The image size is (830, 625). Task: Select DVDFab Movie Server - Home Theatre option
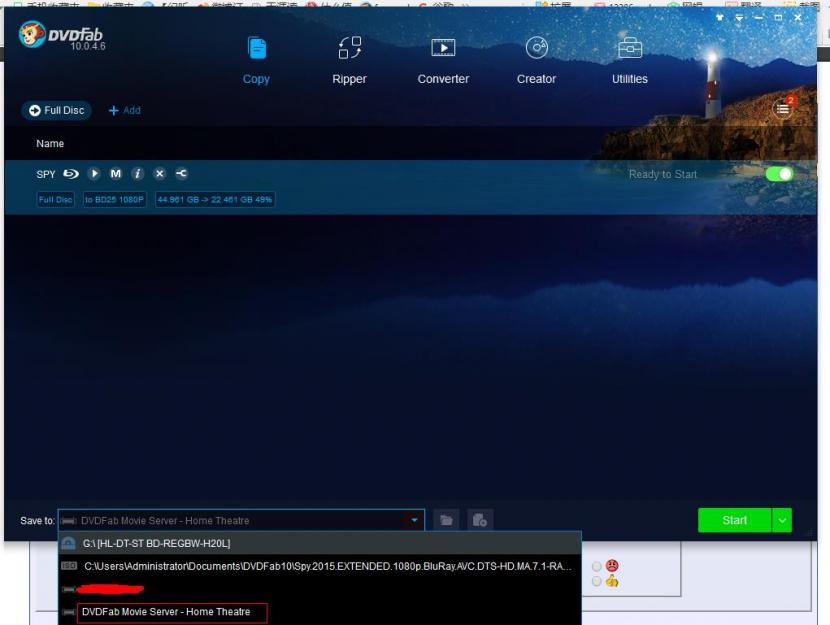point(320,612)
